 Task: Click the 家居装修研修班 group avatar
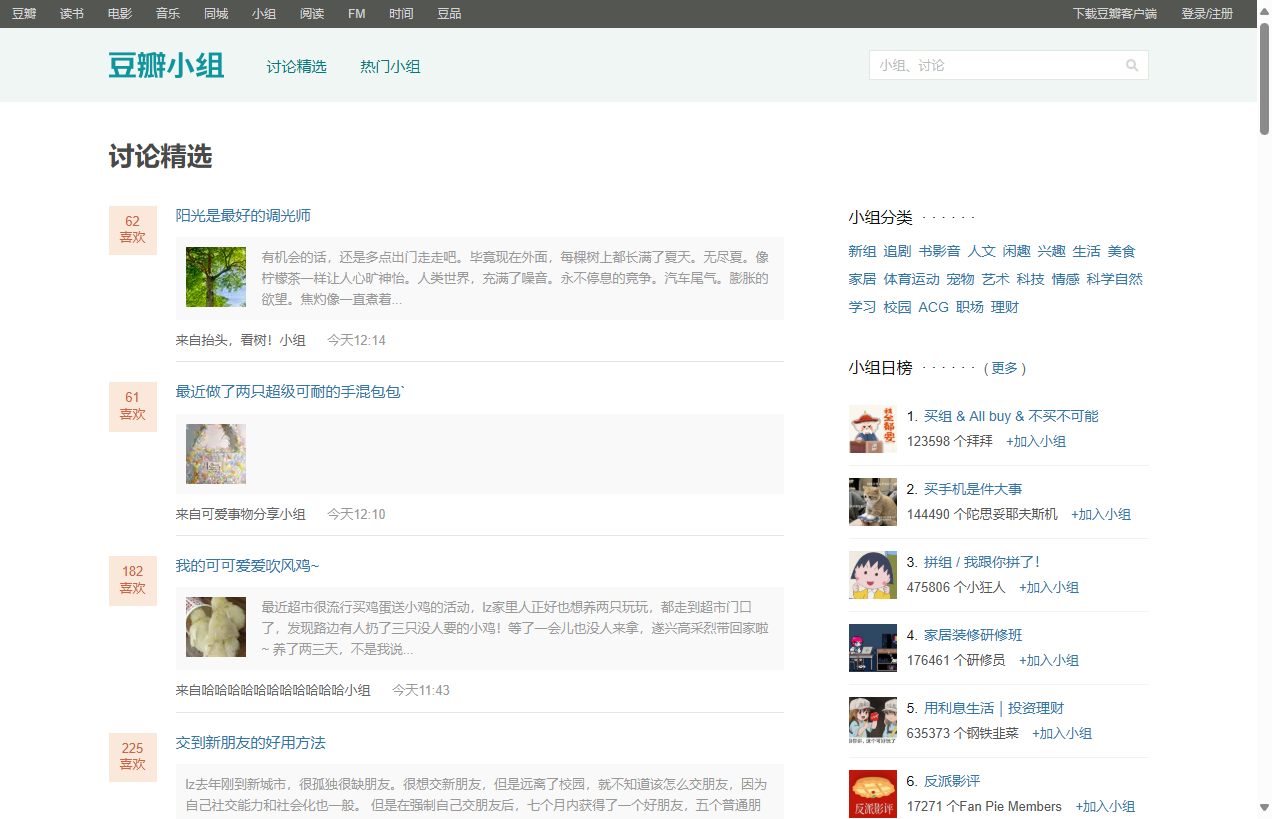[872, 648]
